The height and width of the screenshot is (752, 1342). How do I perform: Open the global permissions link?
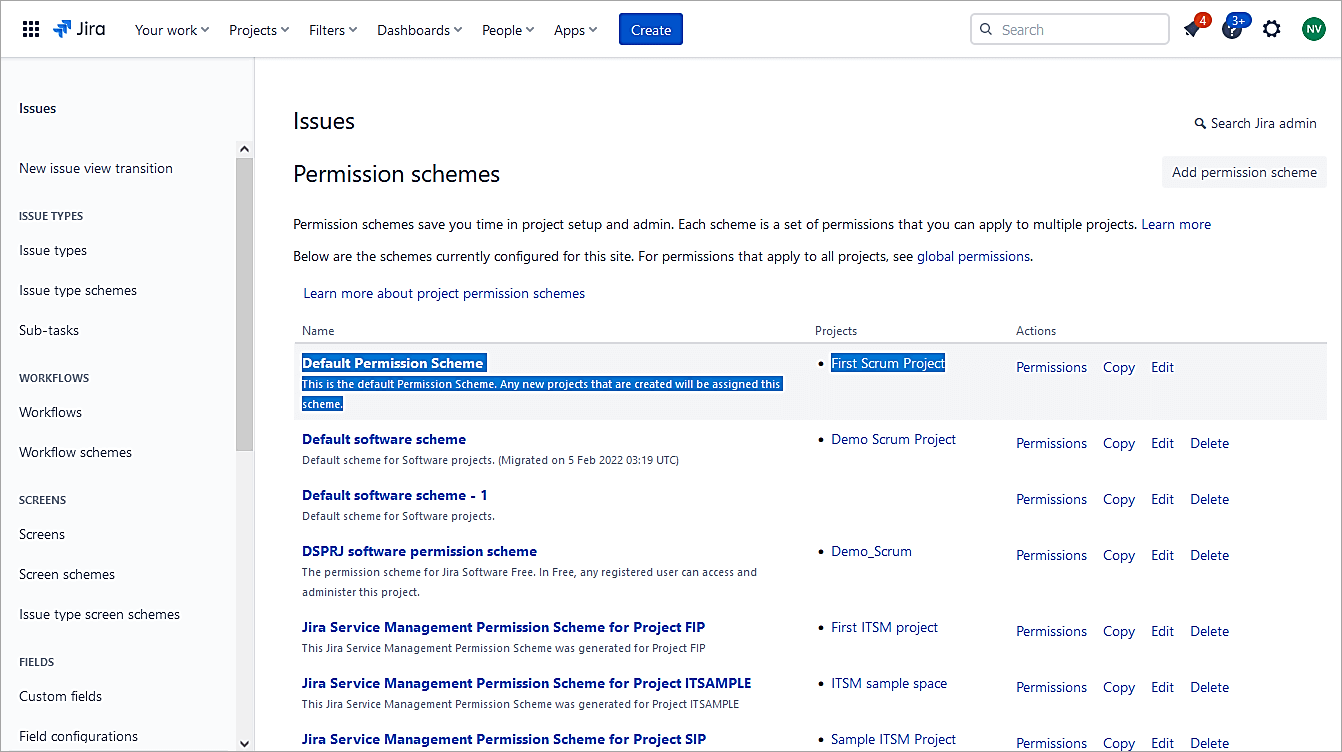pos(973,256)
